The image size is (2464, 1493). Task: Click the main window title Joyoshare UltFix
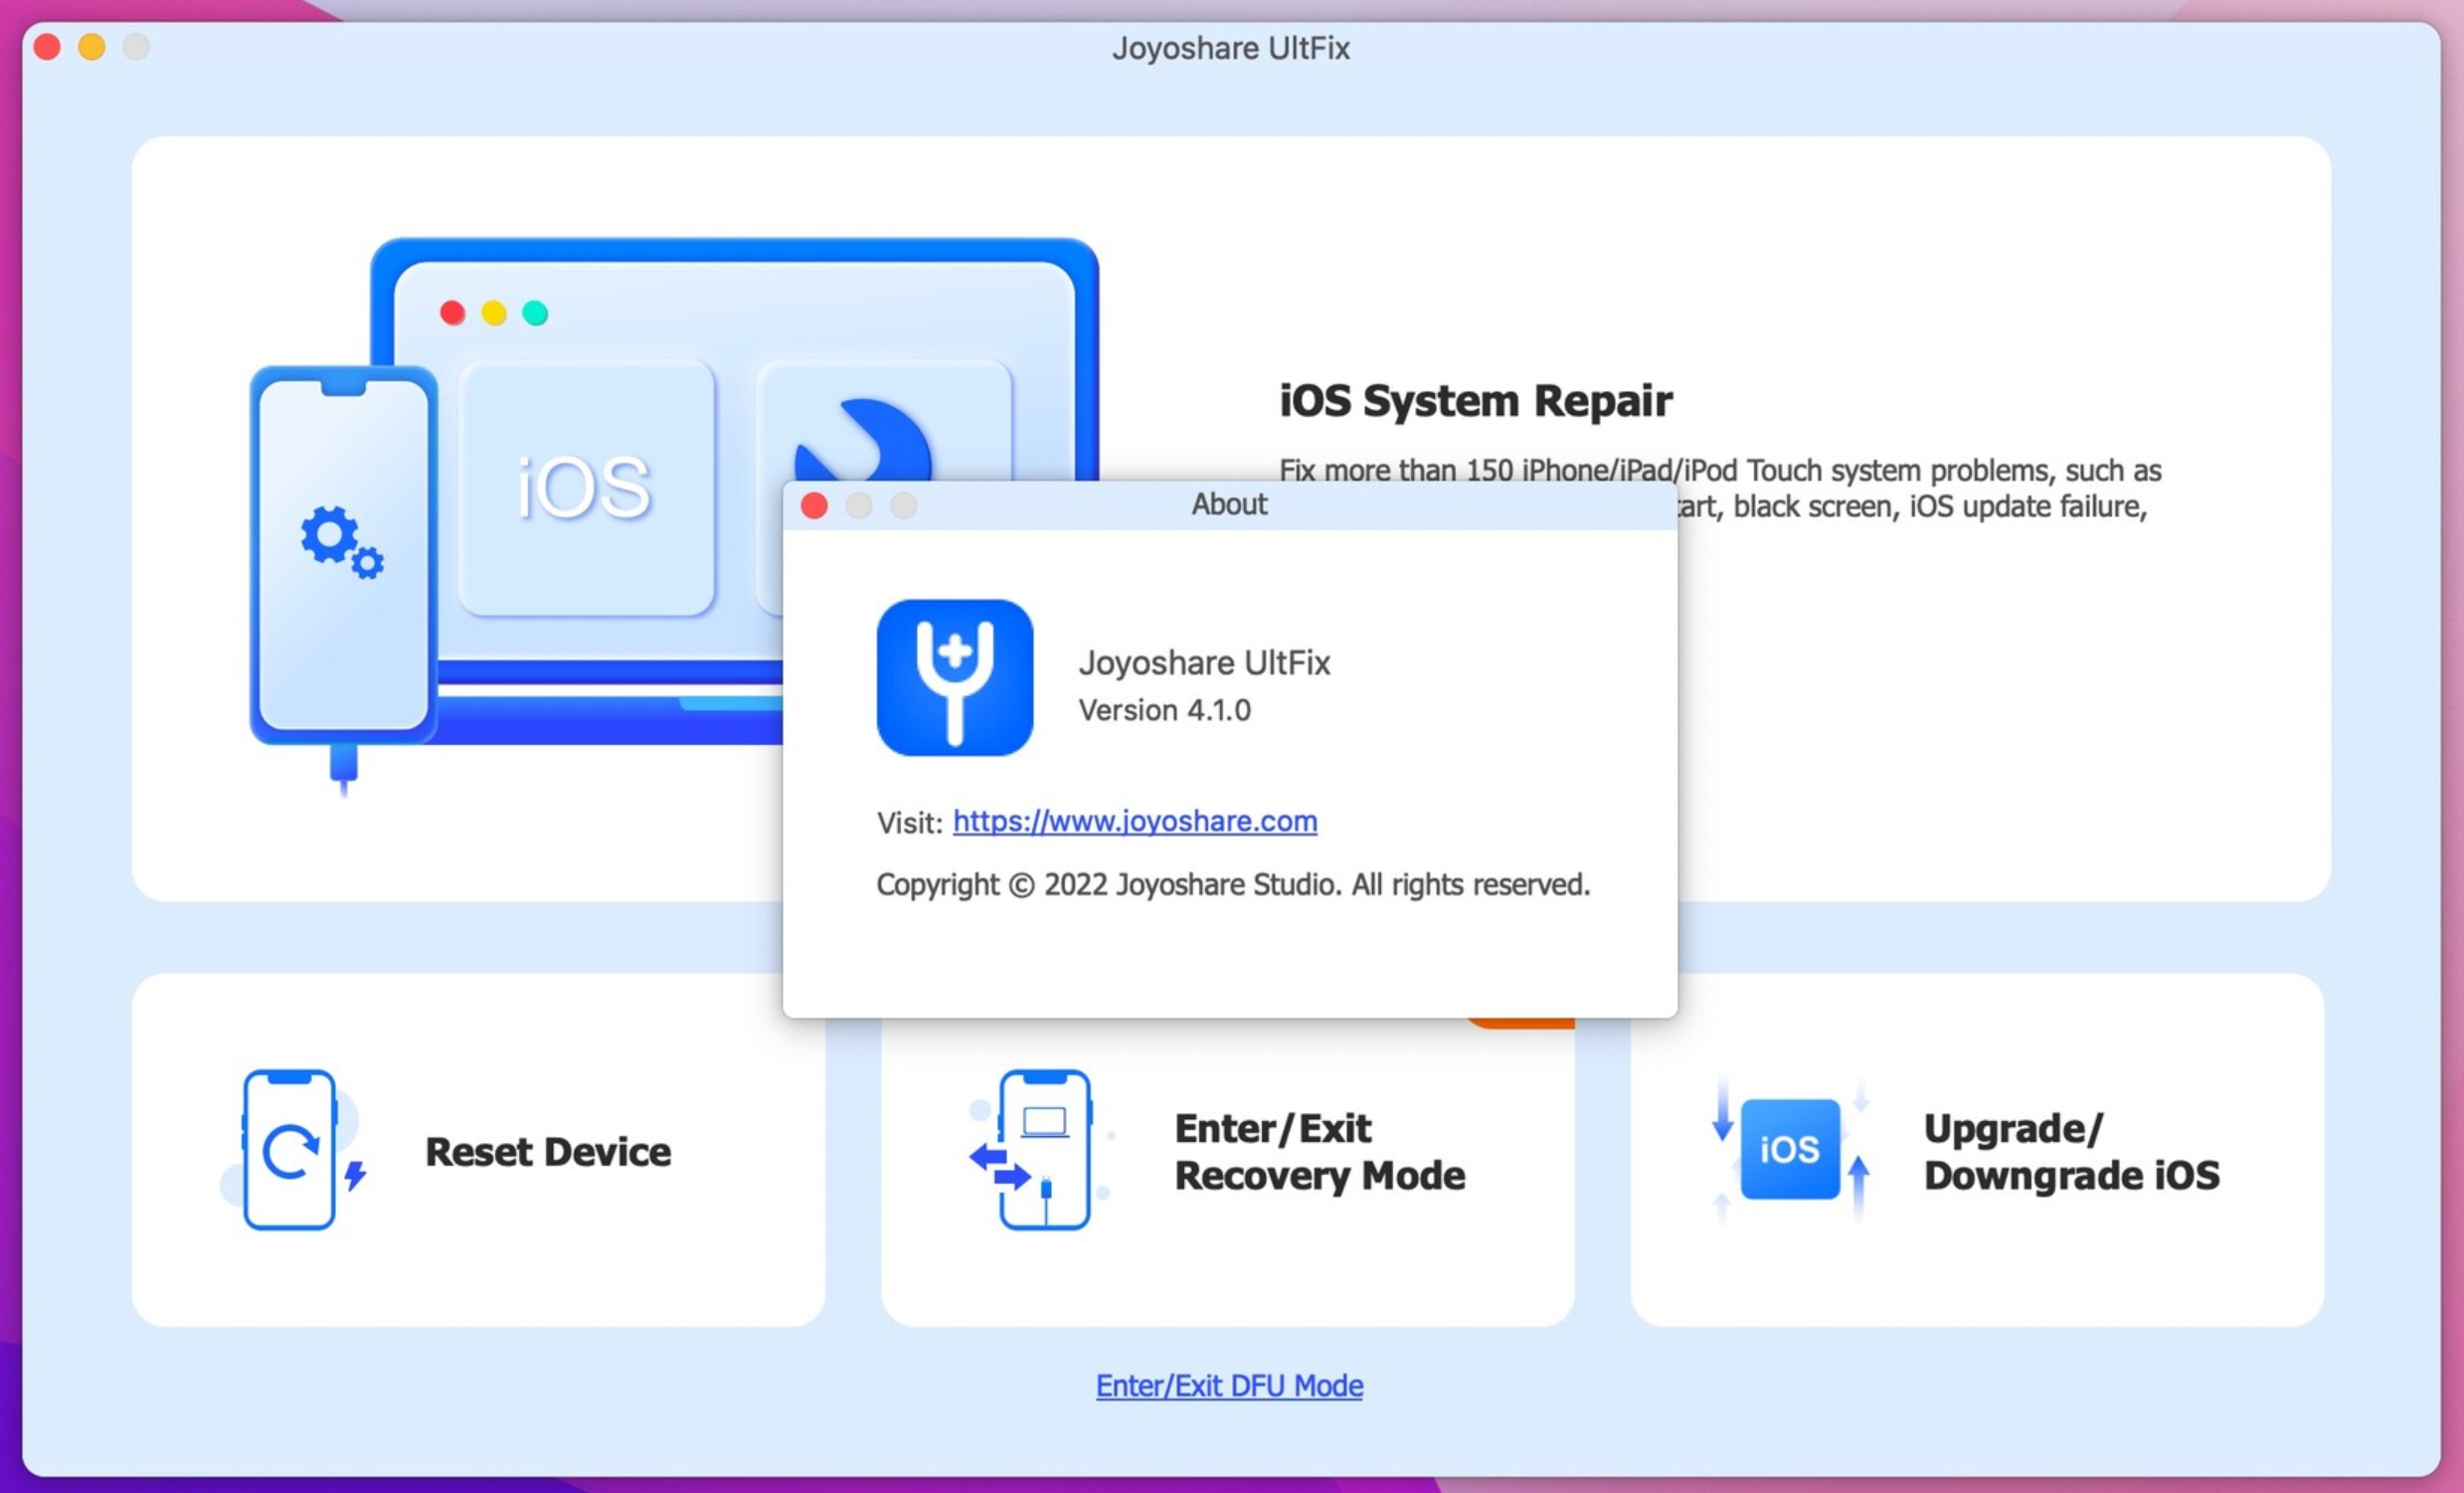[x=1231, y=48]
